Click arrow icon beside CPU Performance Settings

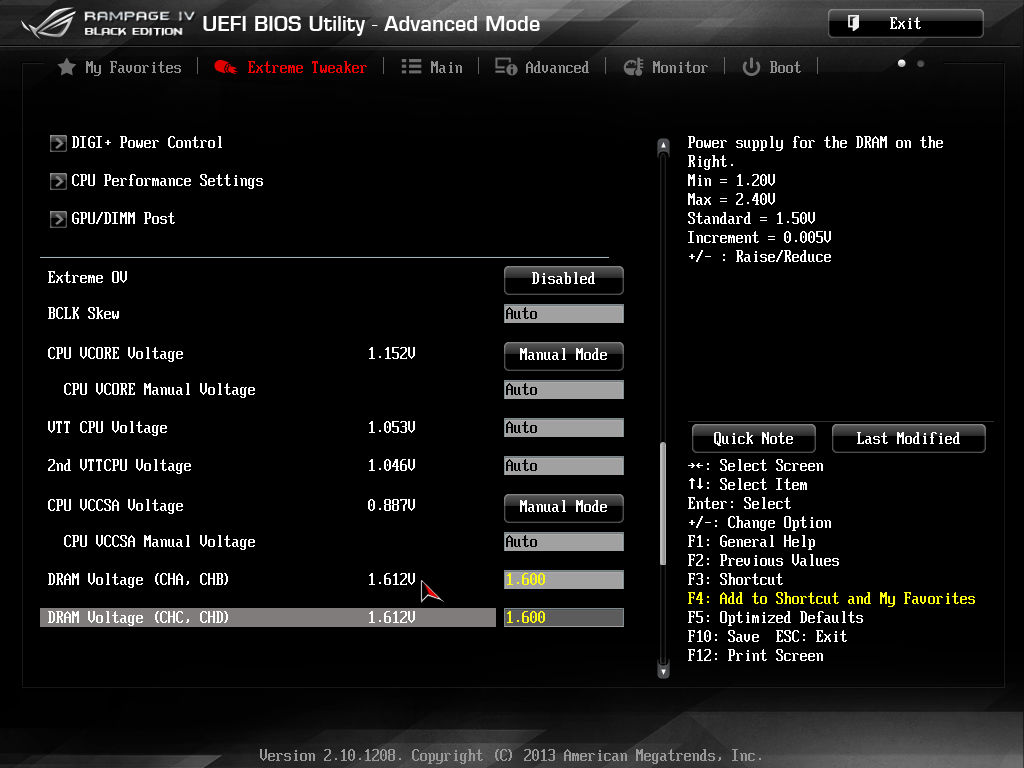(58, 181)
